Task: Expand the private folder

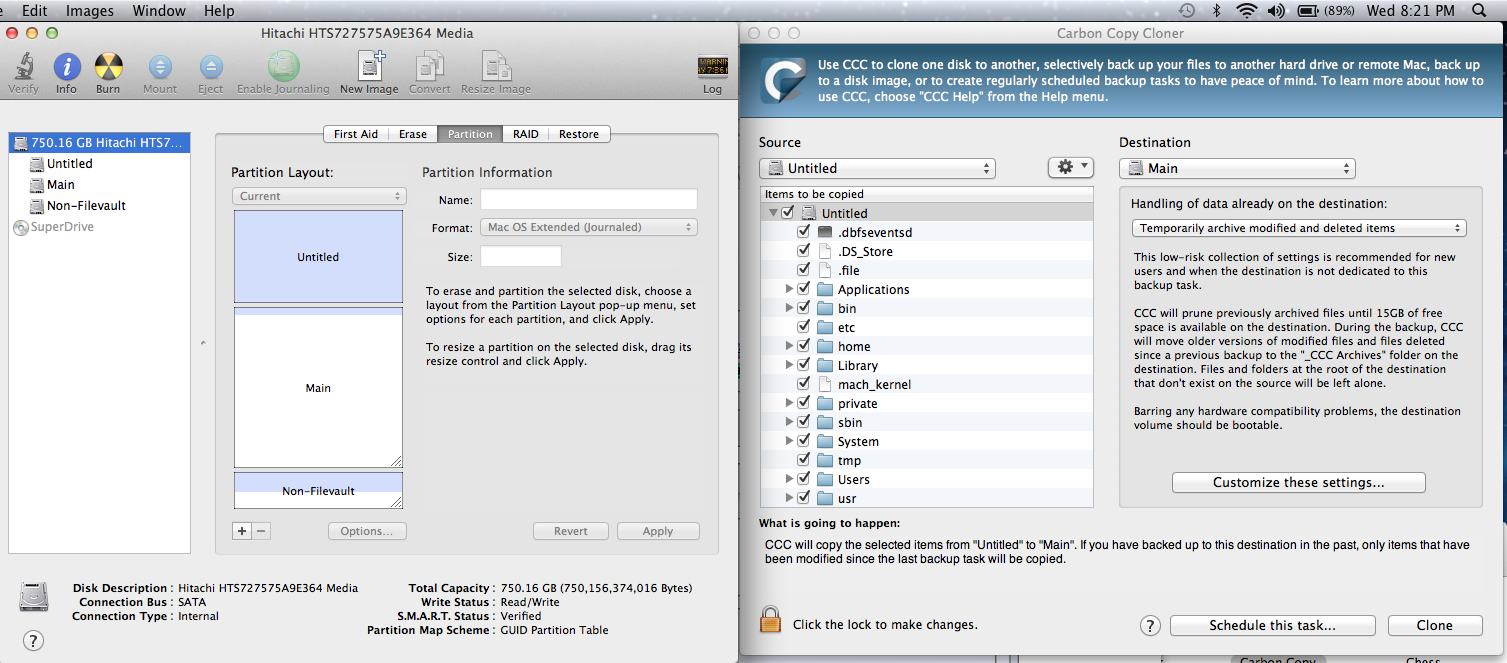Action: [789, 403]
